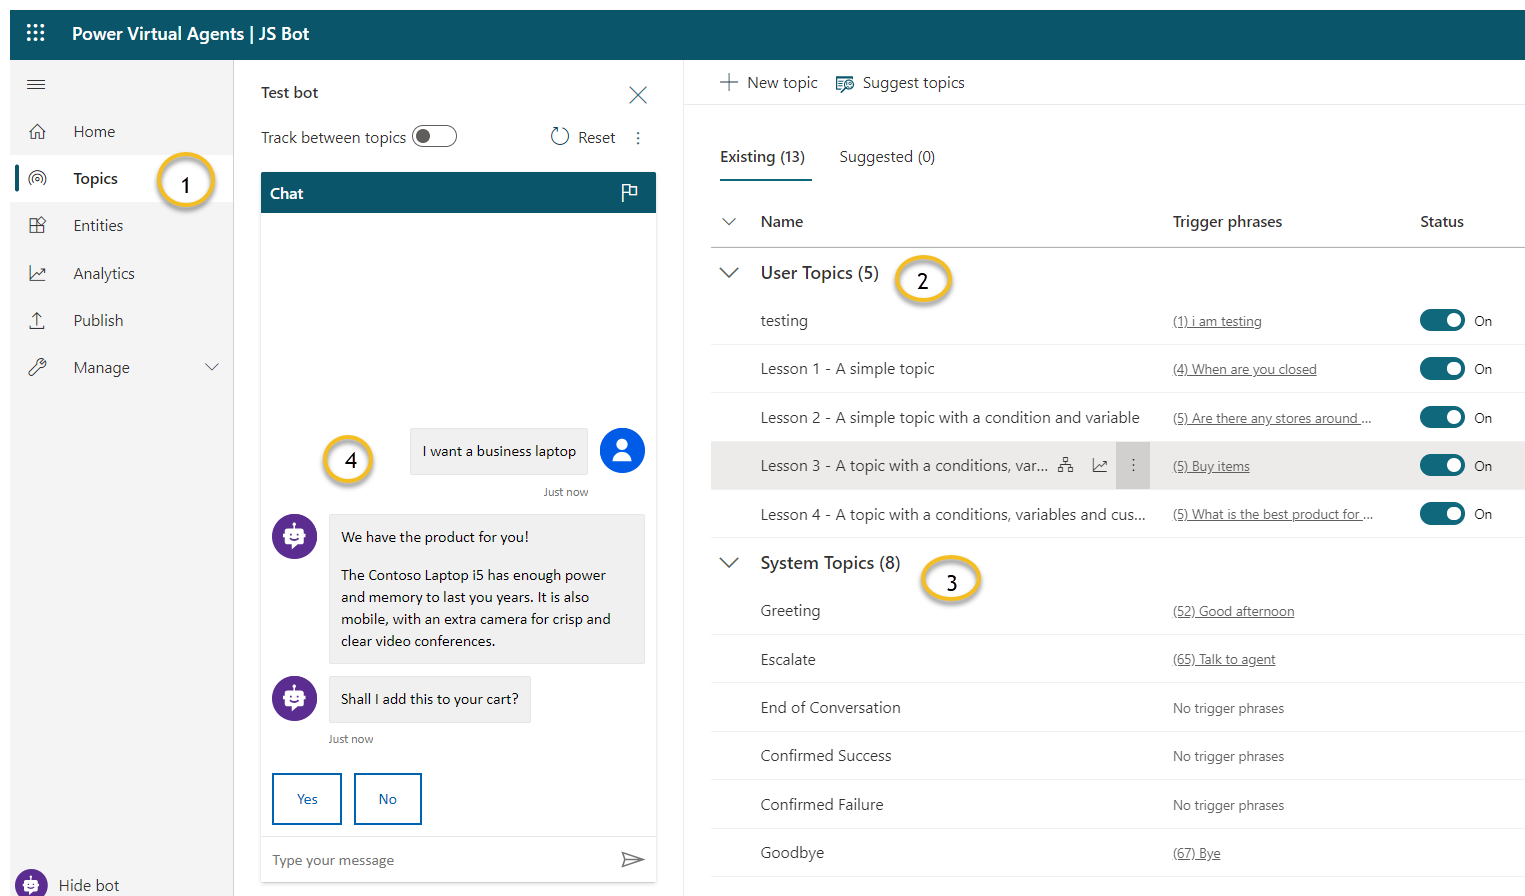Viewport: 1525px width, 896px height.
Task: Collapse the System Topics group
Action: 729,562
